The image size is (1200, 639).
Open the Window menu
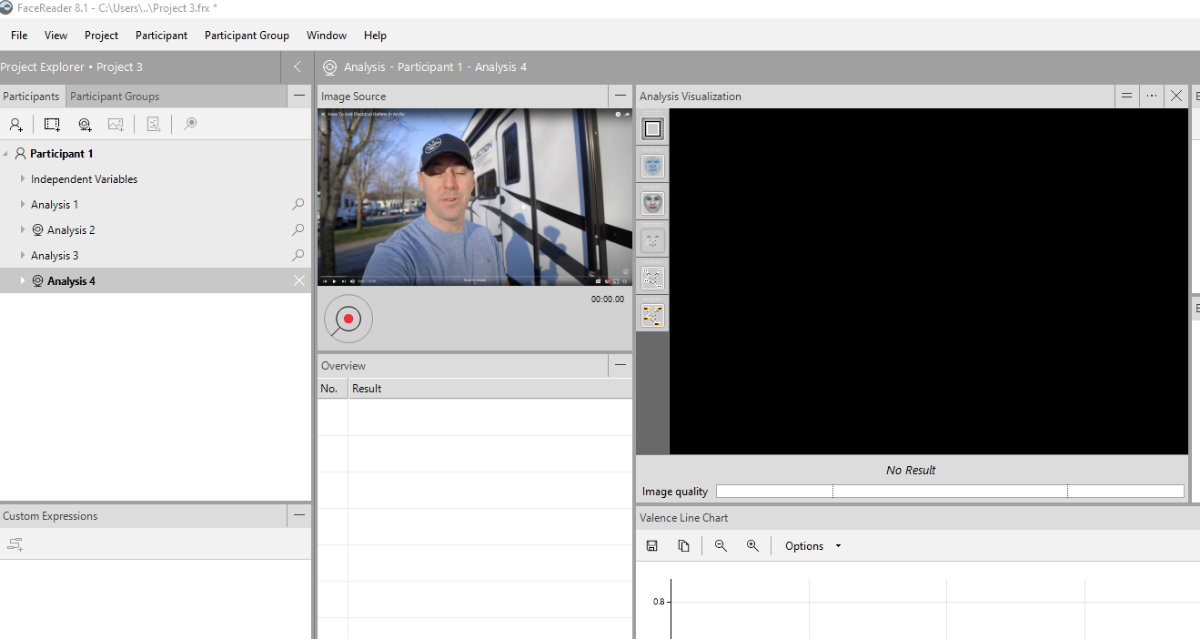326,35
